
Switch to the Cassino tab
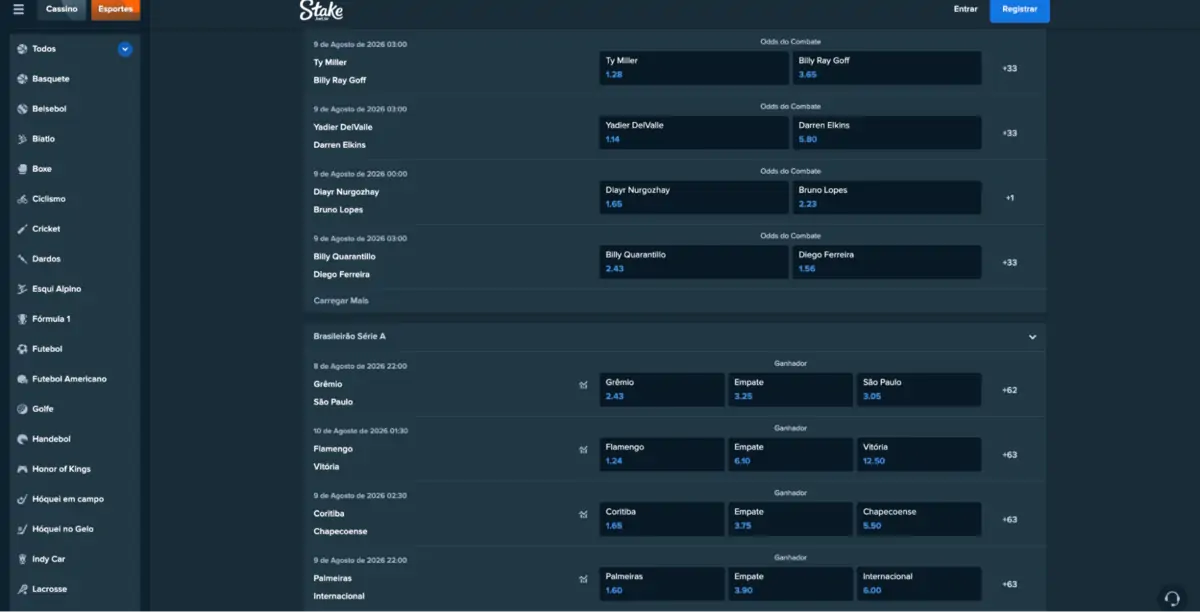(x=62, y=9)
